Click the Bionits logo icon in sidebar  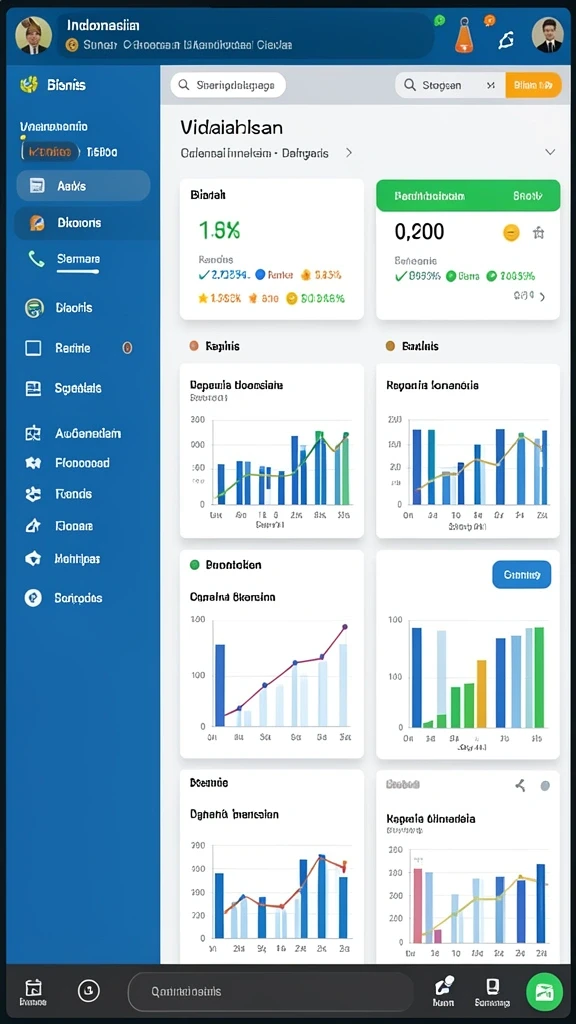click(x=29, y=84)
